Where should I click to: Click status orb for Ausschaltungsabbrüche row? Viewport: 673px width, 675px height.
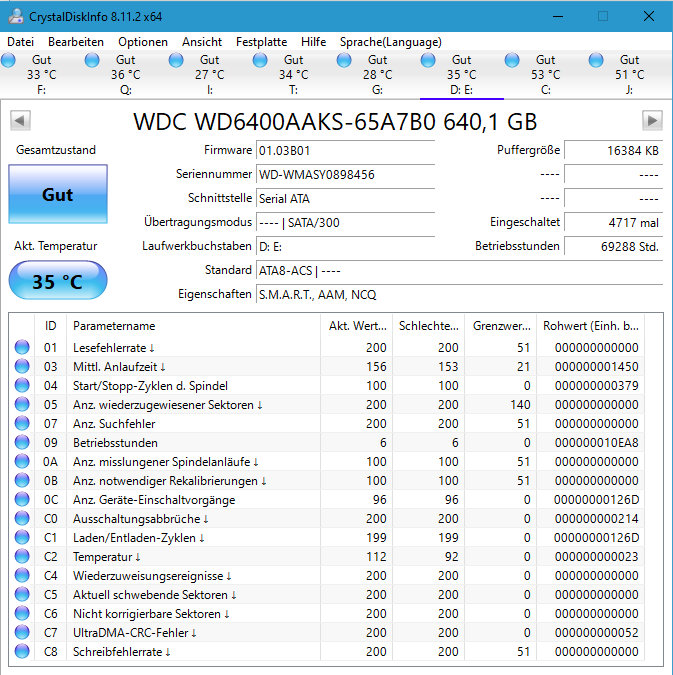pos(22,518)
